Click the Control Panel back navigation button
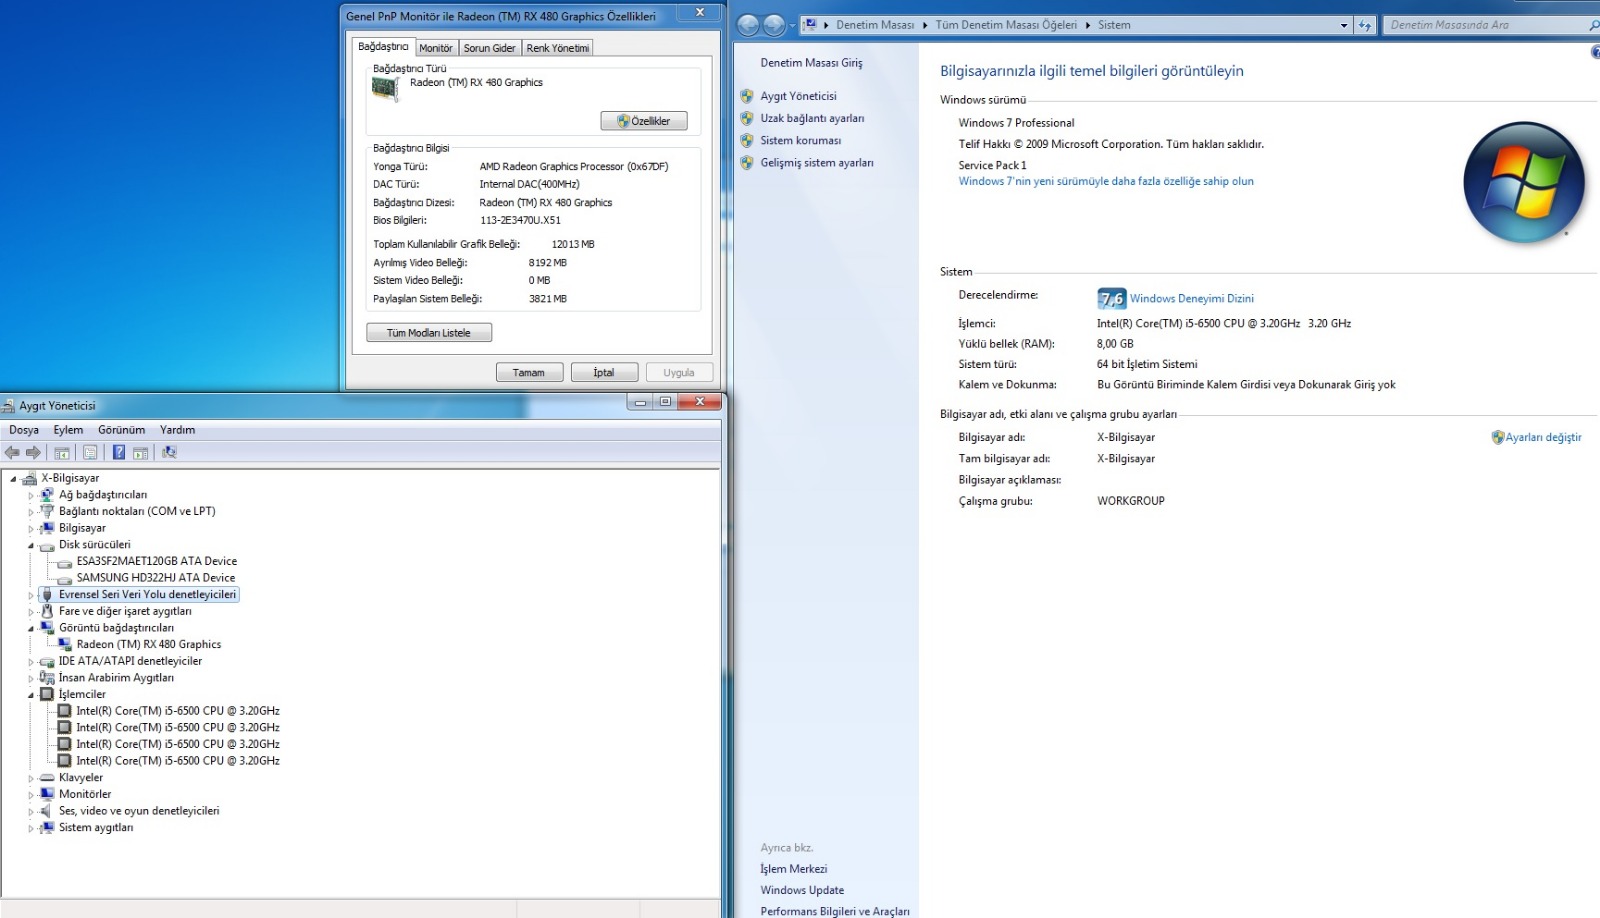This screenshot has width=1600, height=918. click(748, 26)
